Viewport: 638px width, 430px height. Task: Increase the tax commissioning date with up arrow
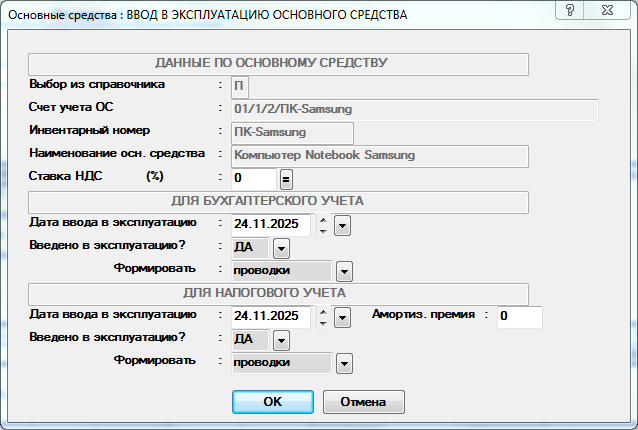pos(322,311)
